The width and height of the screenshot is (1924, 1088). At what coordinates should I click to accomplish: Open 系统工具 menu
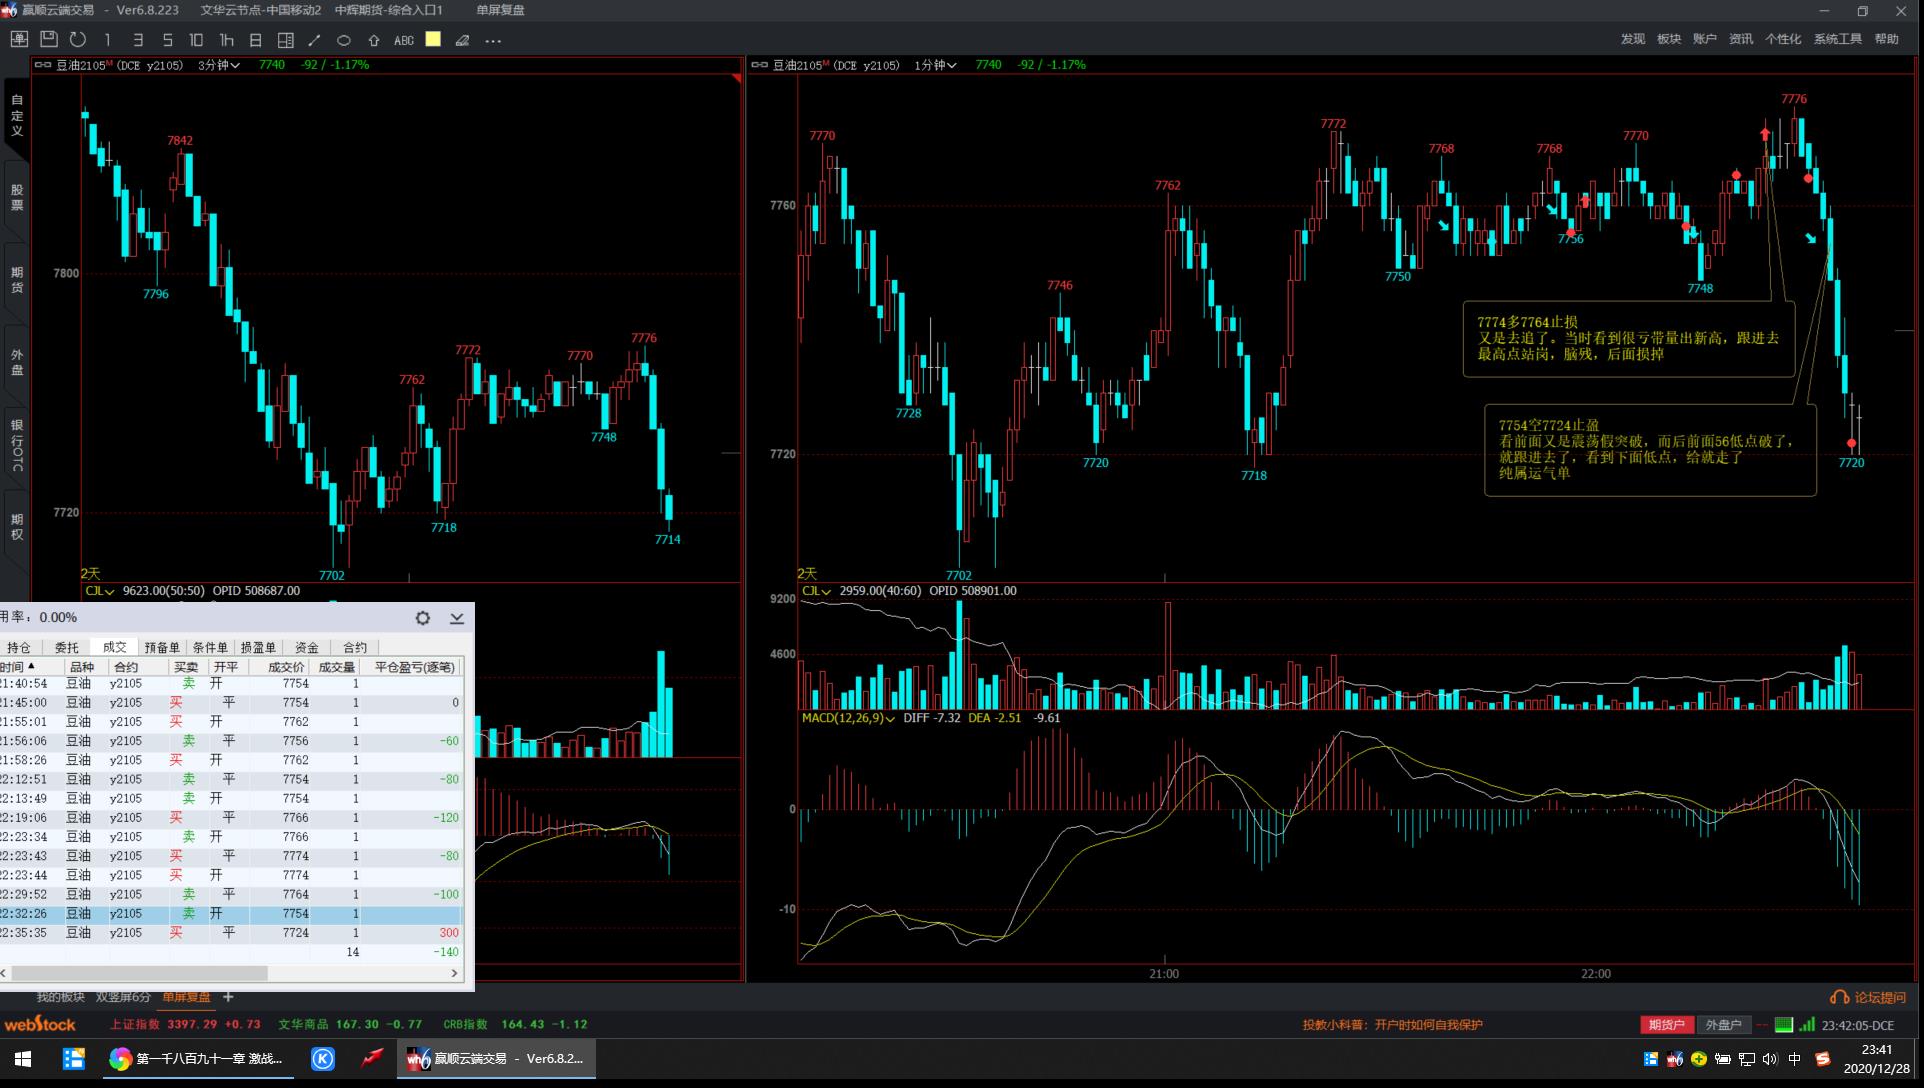[x=1837, y=39]
